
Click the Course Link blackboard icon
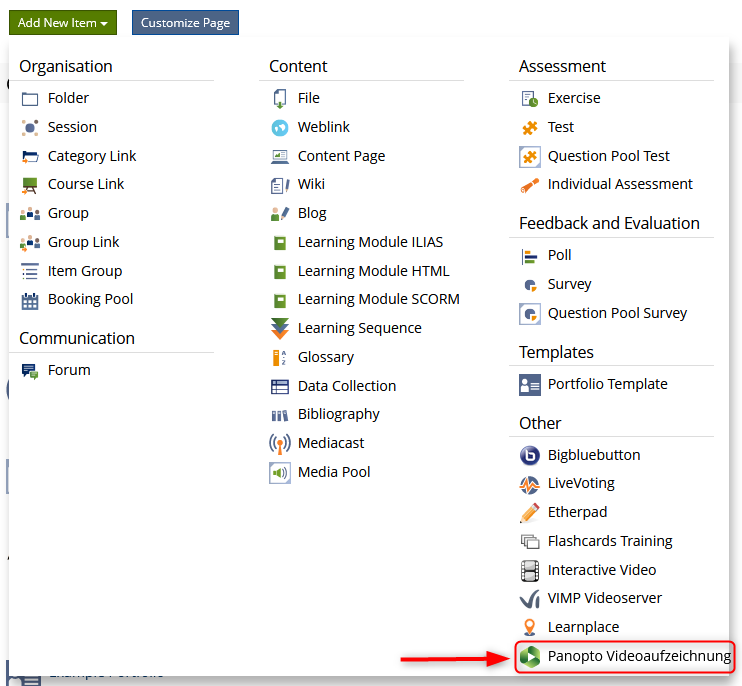click(x=30, y=185)
